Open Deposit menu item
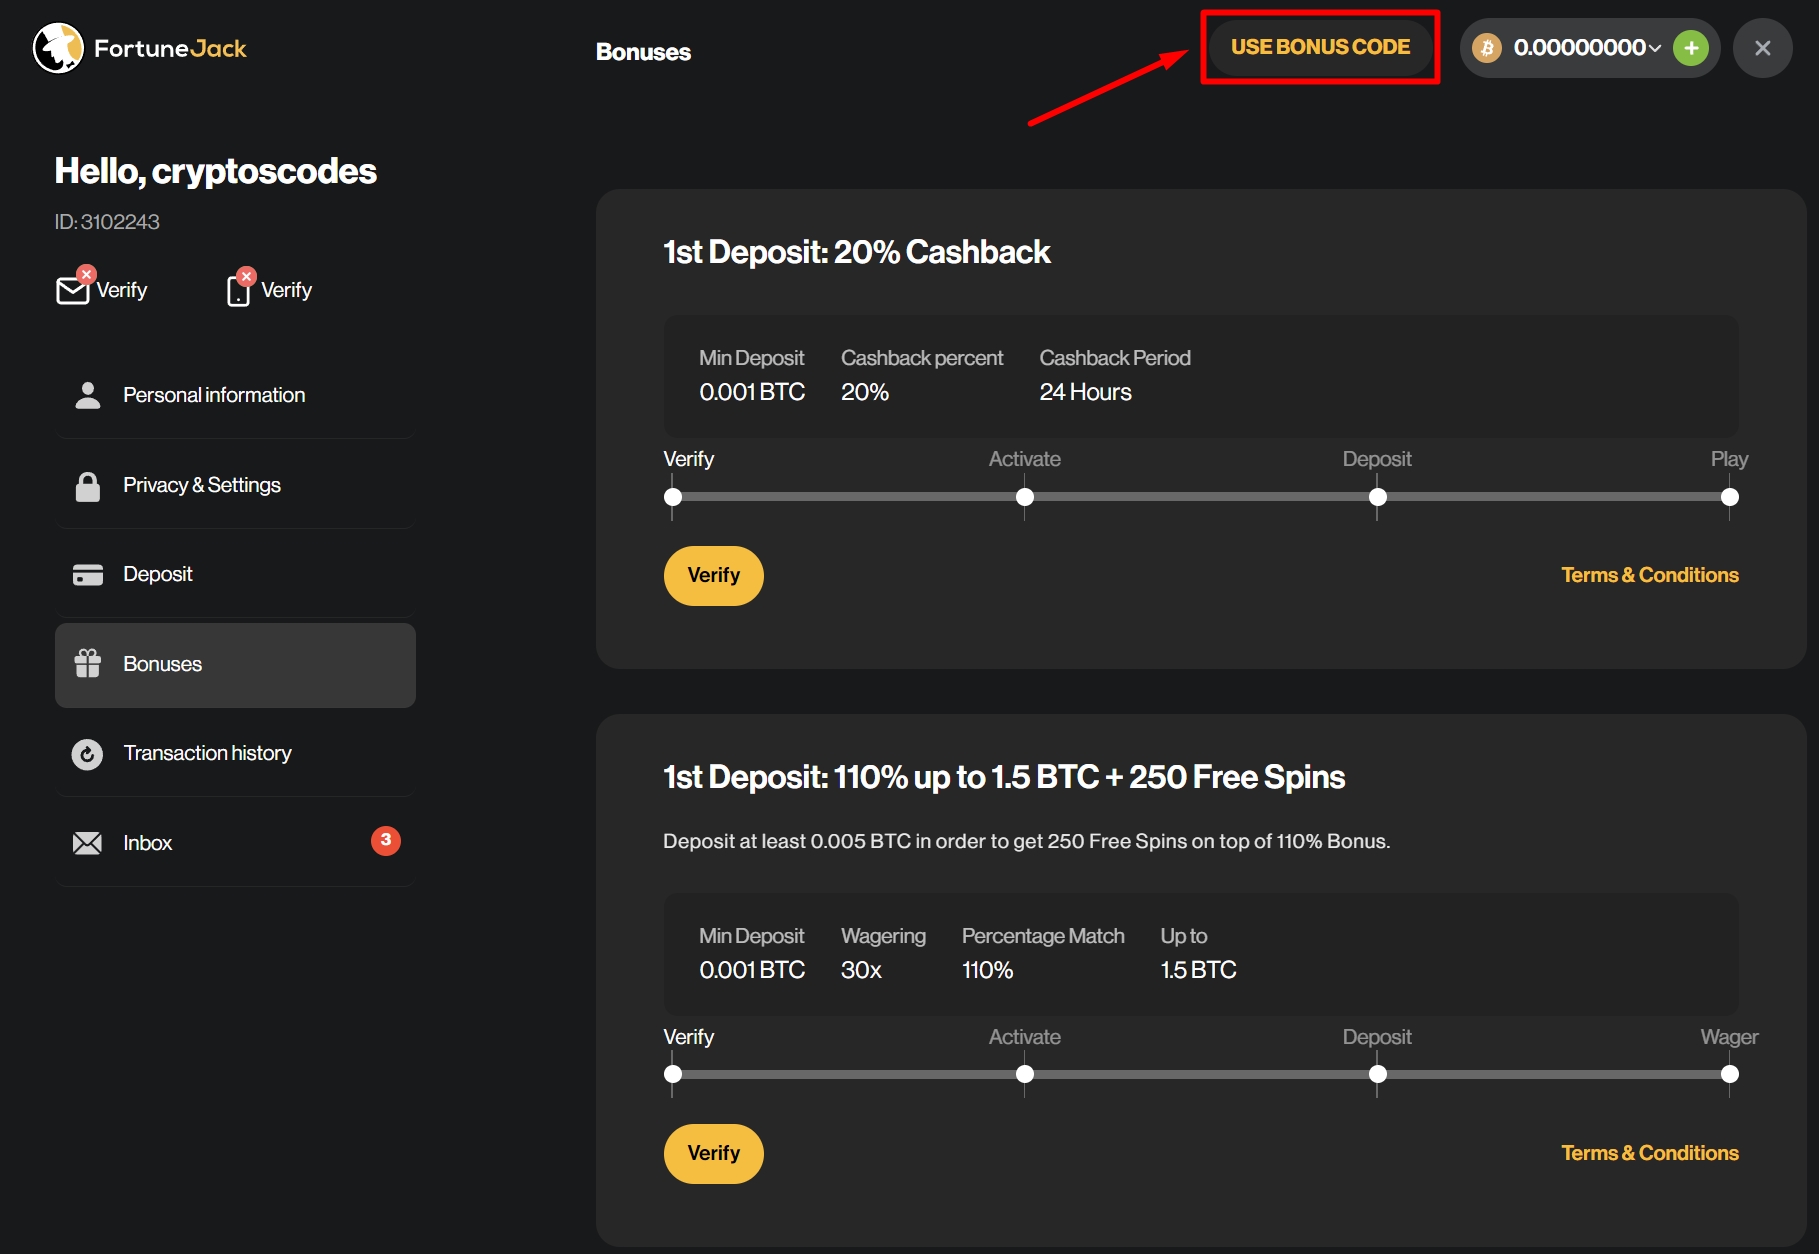 [235, 574]
